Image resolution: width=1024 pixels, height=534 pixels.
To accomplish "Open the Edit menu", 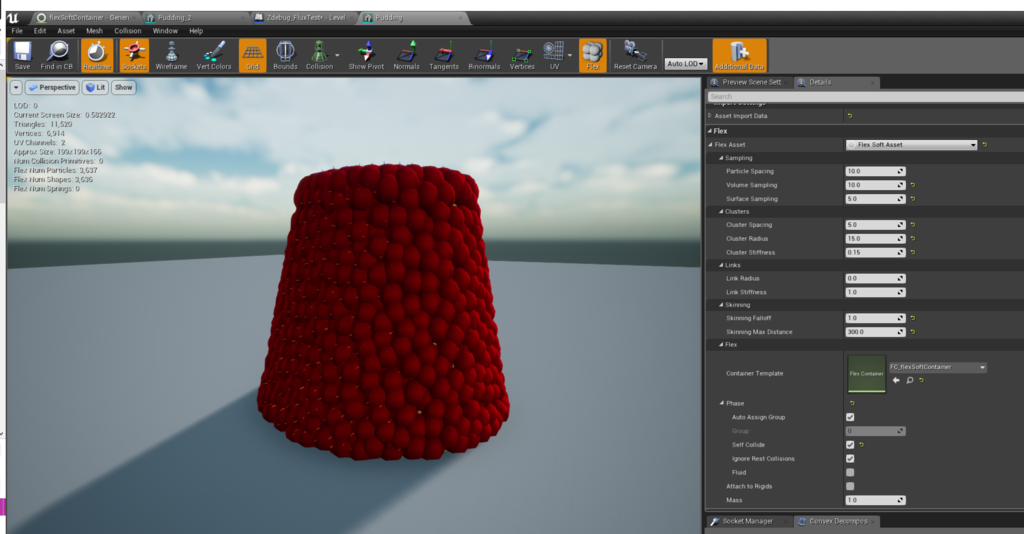I will pos(40,31).
